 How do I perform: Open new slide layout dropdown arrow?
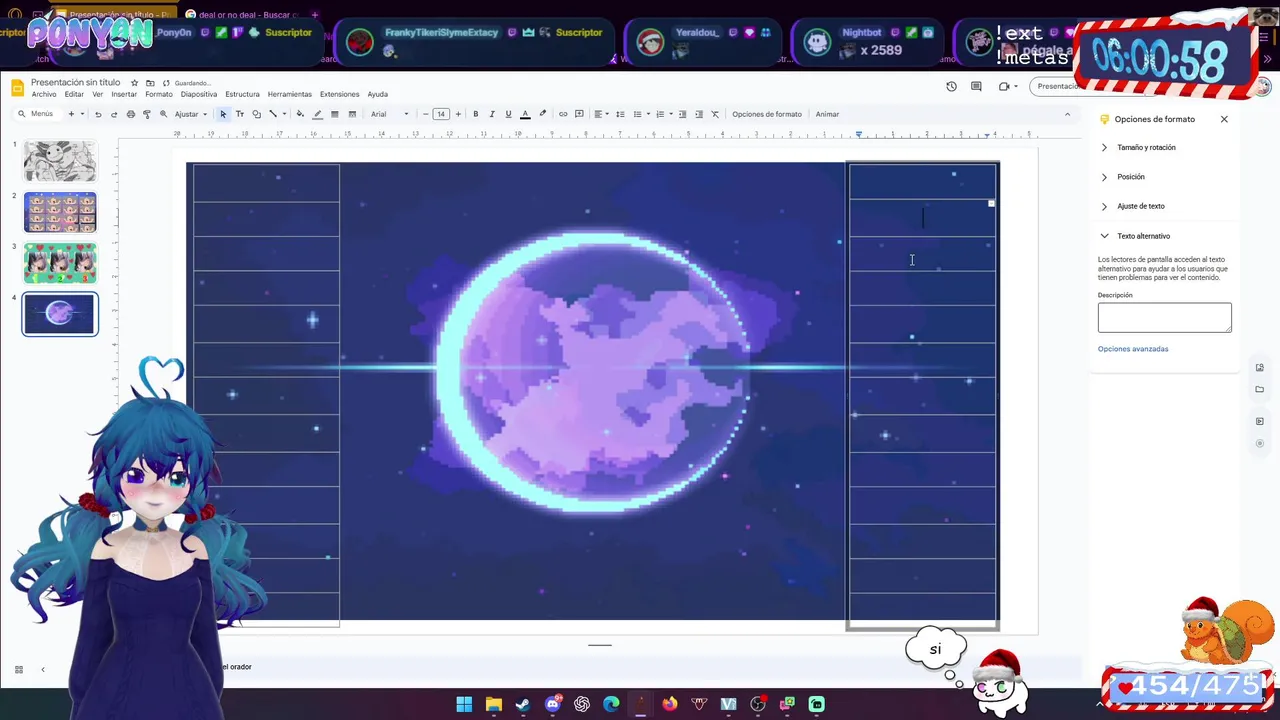tap(82, 114)
